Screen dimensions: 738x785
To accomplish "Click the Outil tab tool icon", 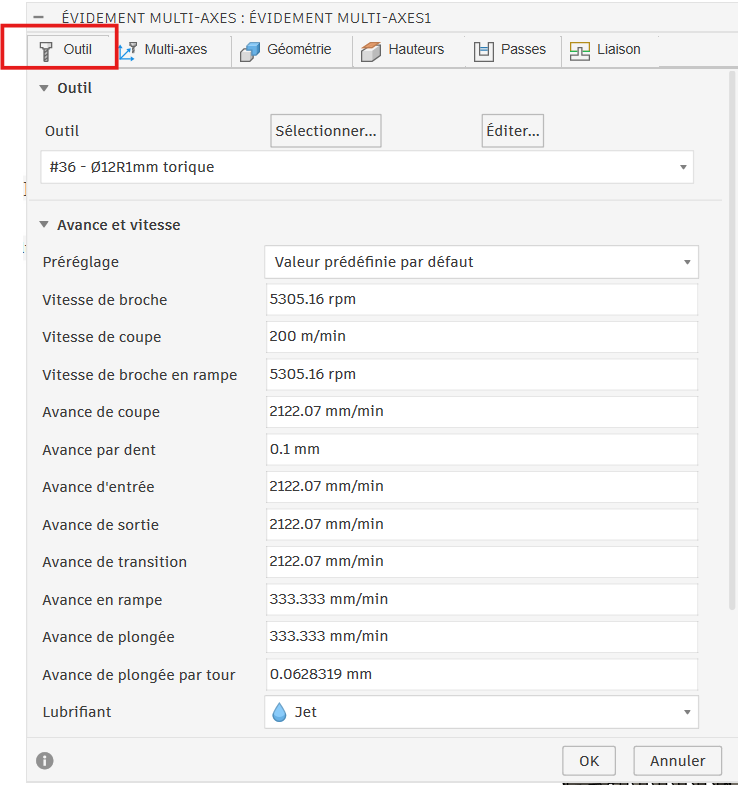I will (x=46, y=50).
